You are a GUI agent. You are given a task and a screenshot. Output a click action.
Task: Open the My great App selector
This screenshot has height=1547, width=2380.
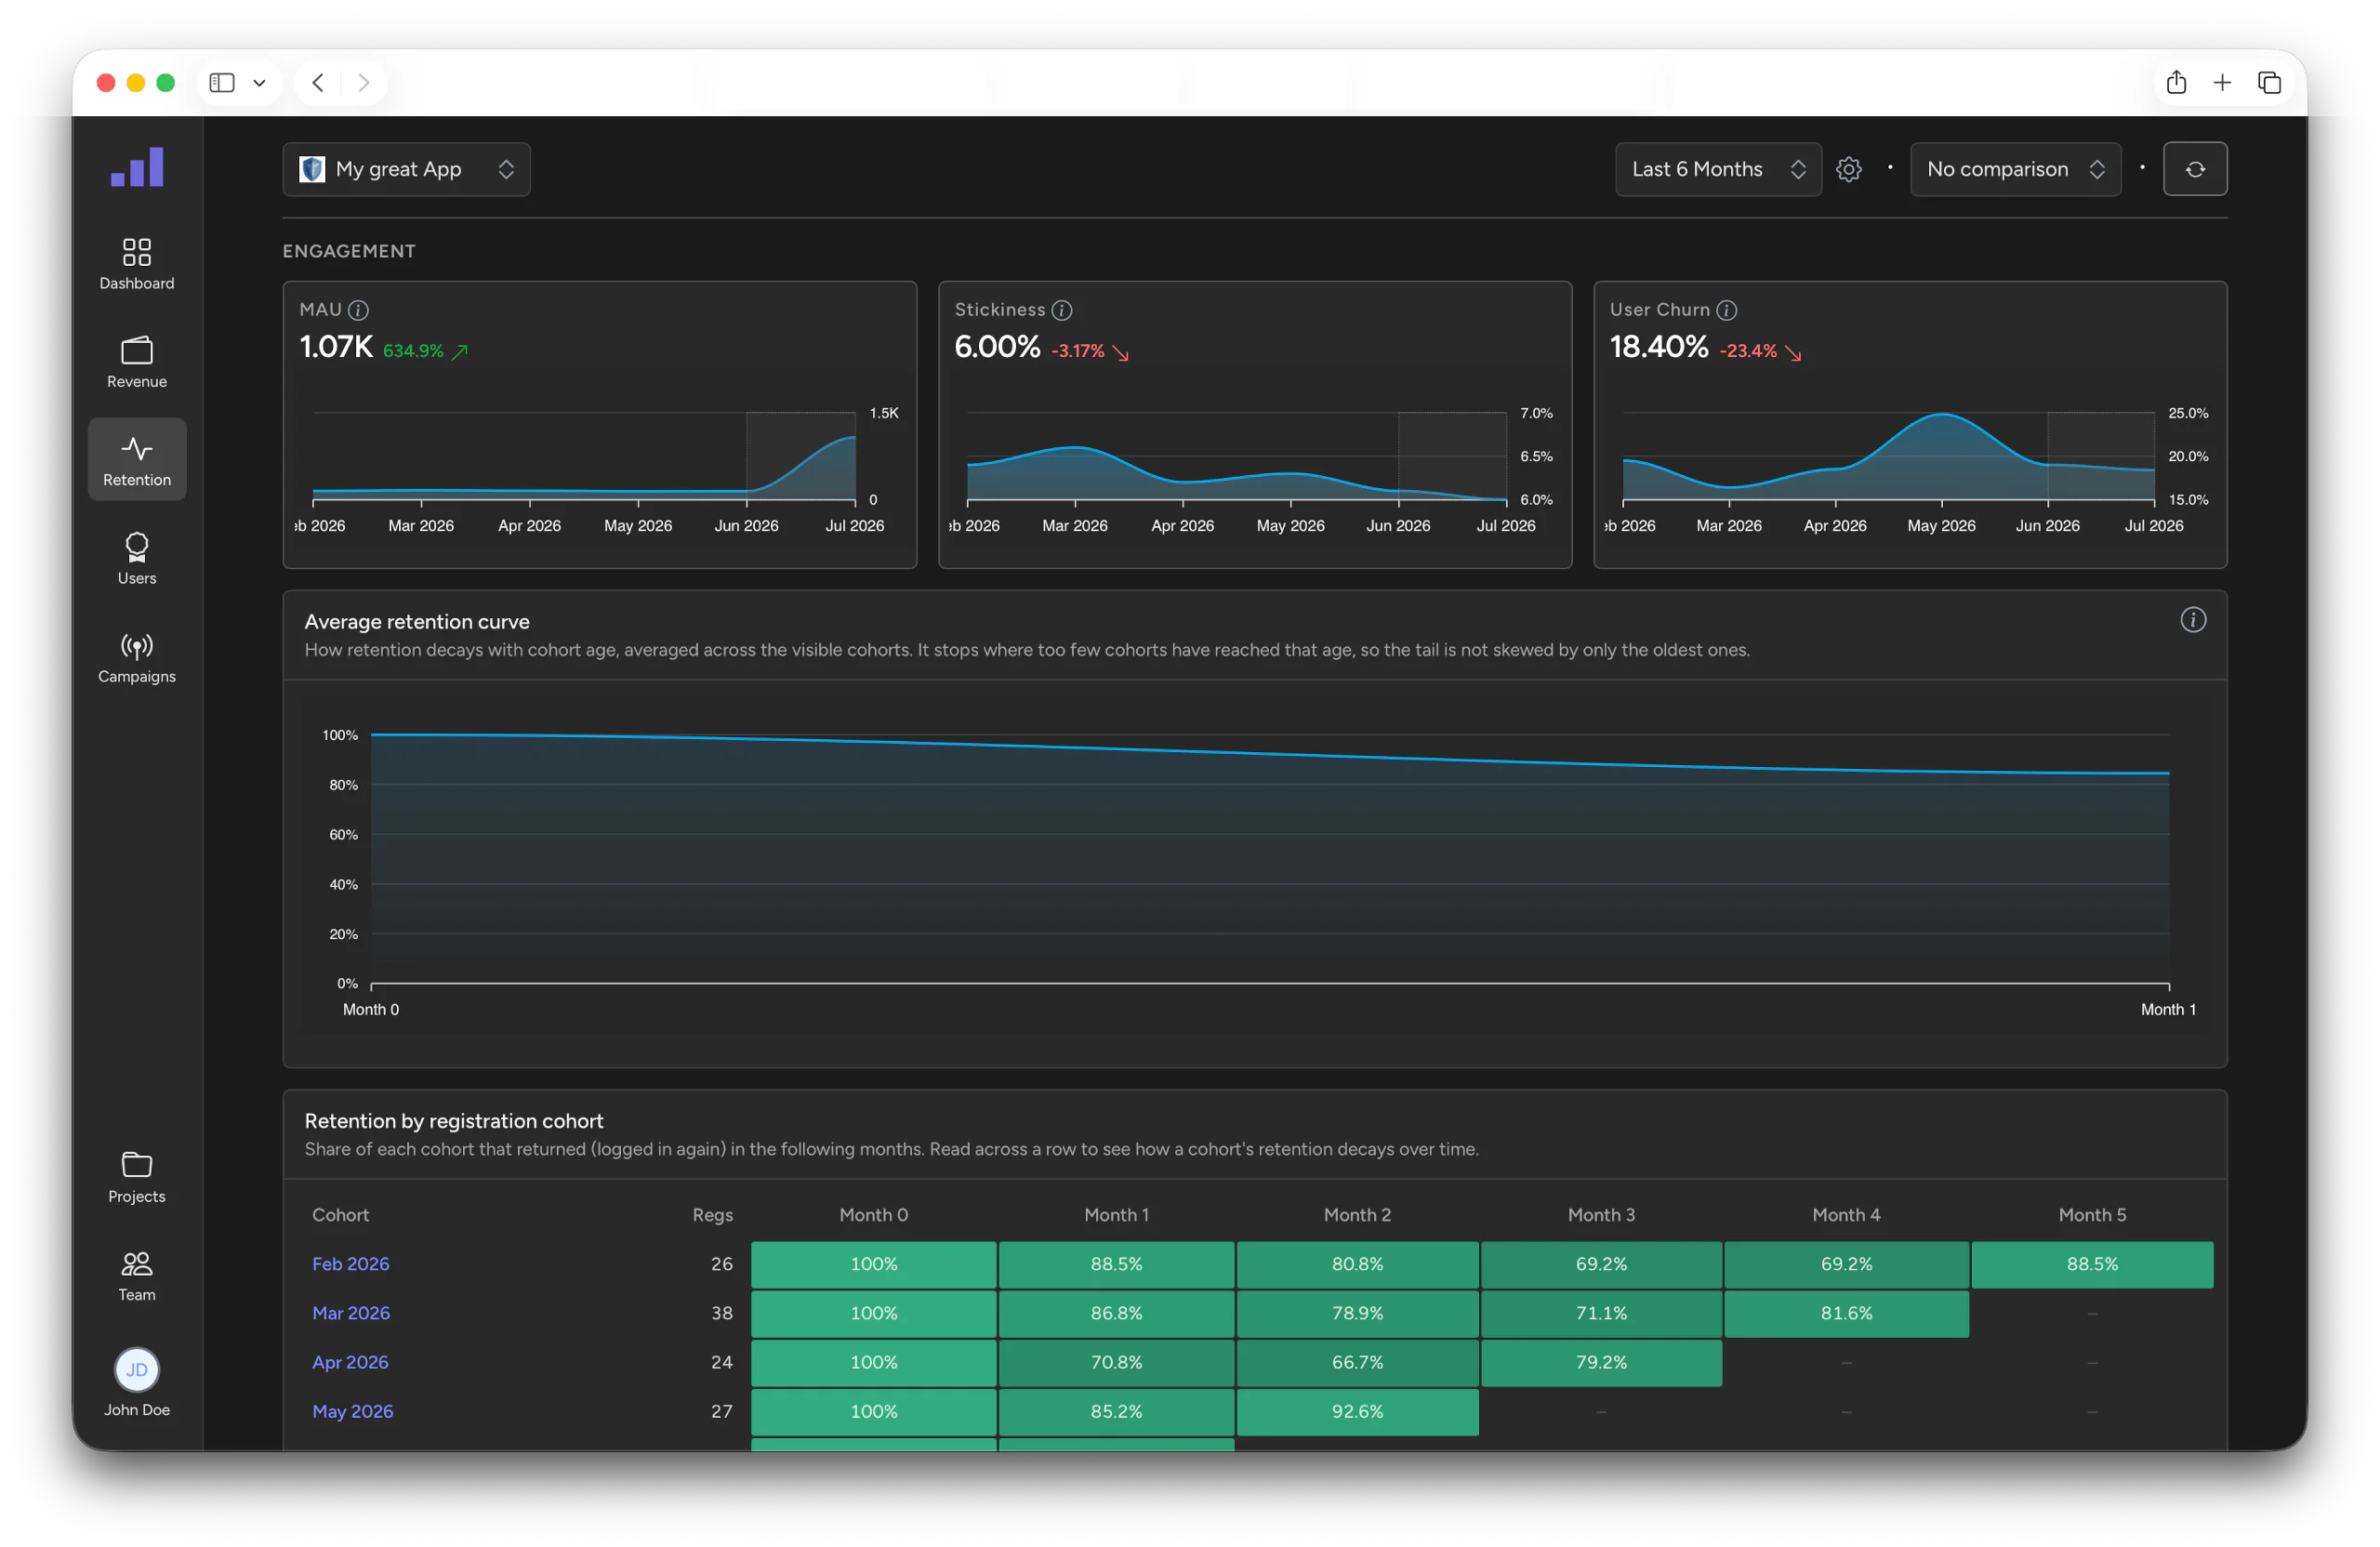[406, 169]
